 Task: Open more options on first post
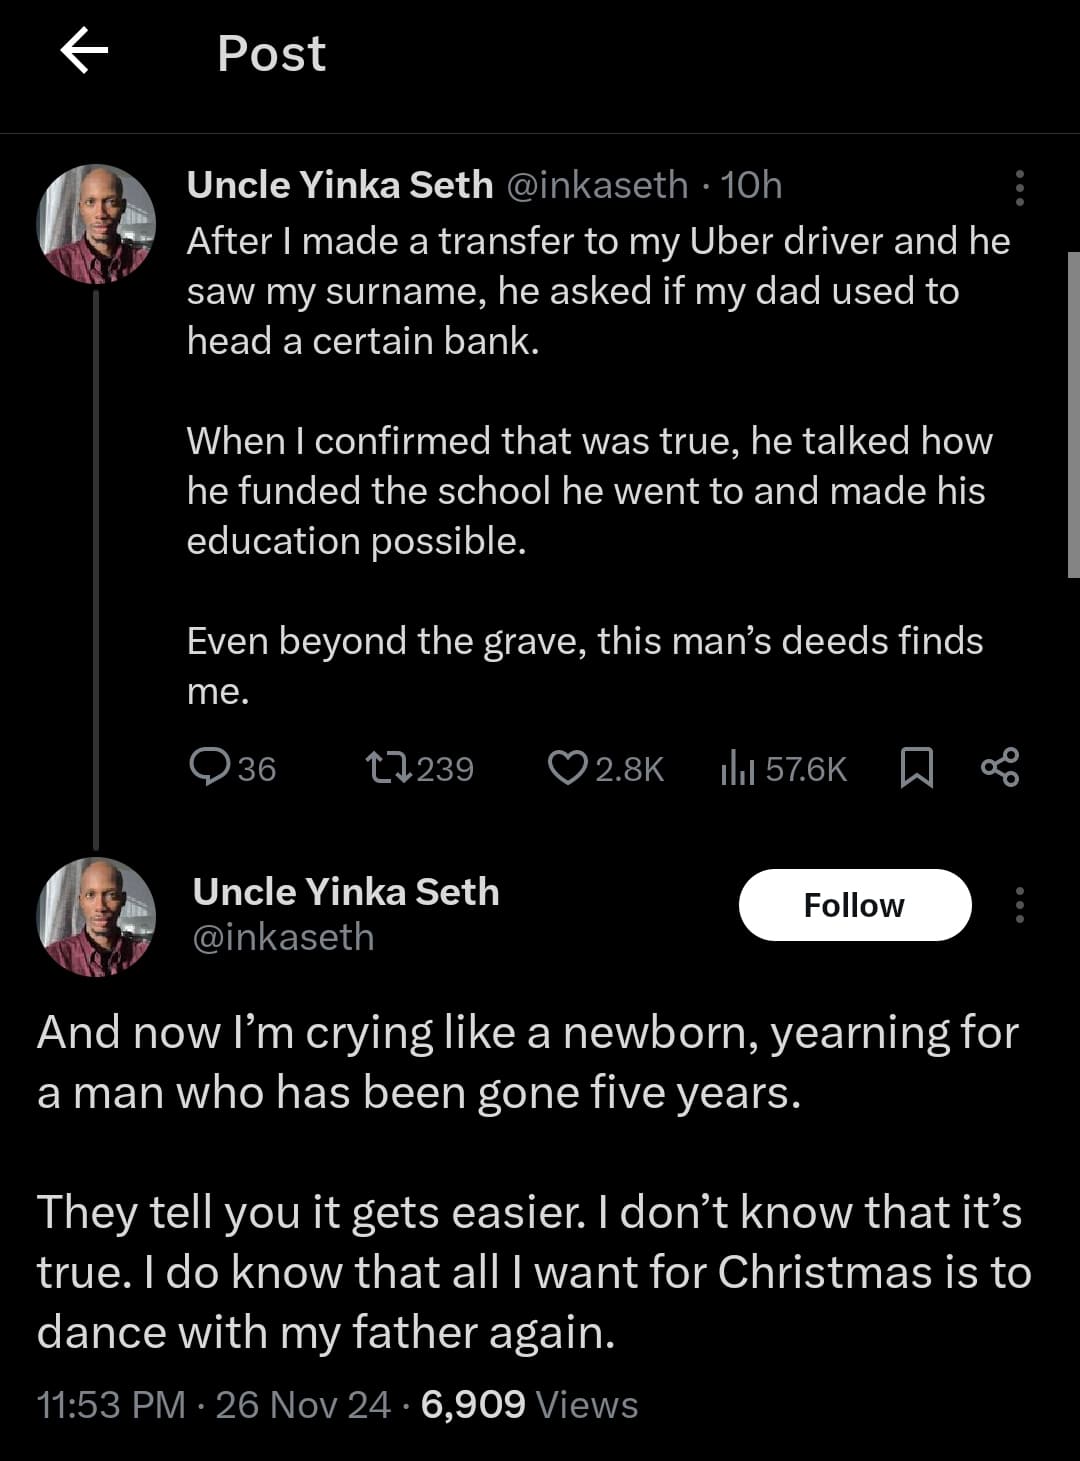click(1019, 187)
